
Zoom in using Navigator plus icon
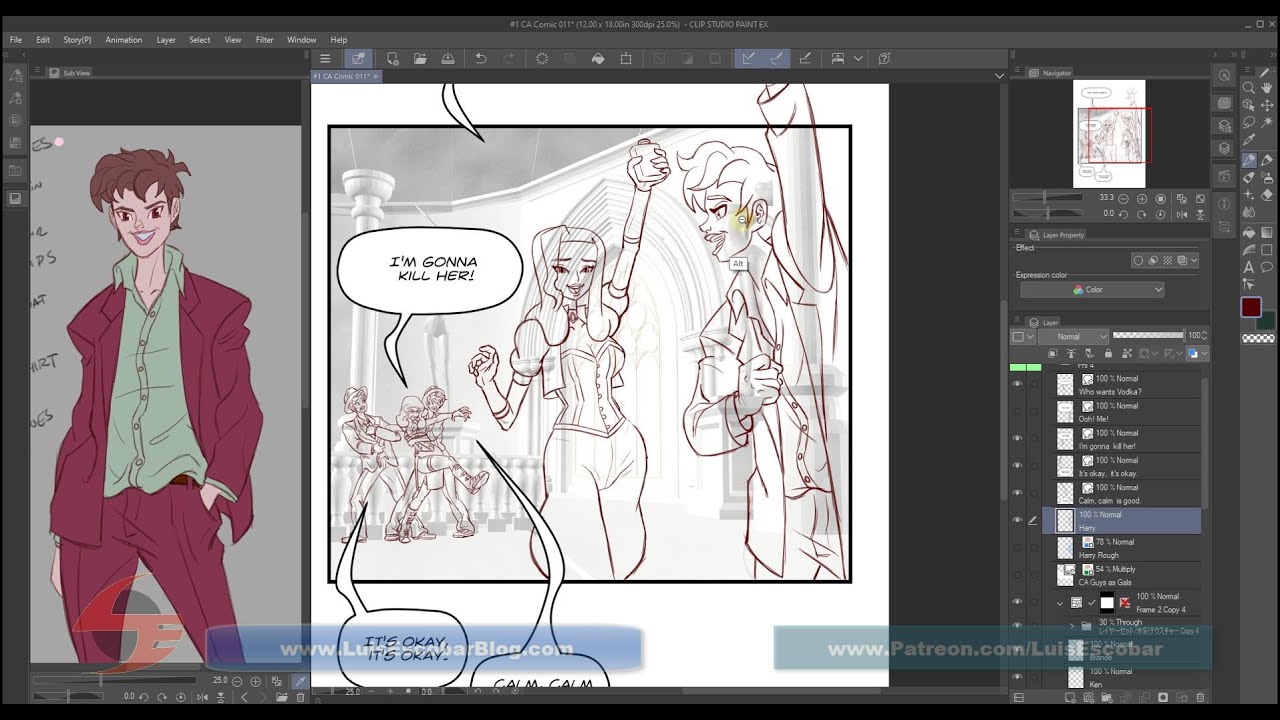[x=1142, y=199]
